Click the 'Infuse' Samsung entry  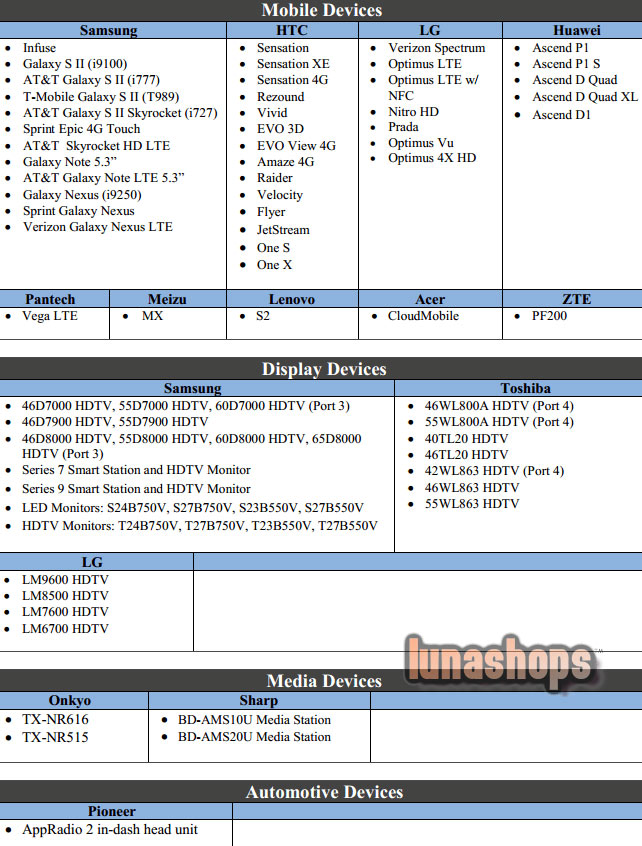tap(39, 48)
